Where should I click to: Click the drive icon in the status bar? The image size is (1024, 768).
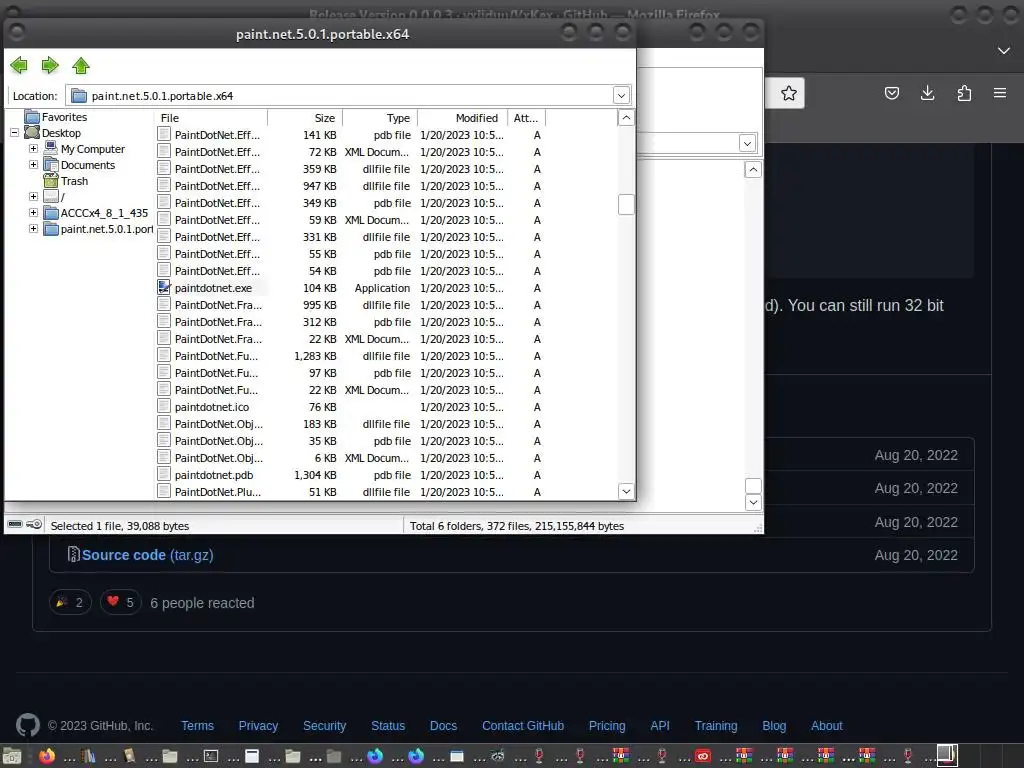(15, 524)
